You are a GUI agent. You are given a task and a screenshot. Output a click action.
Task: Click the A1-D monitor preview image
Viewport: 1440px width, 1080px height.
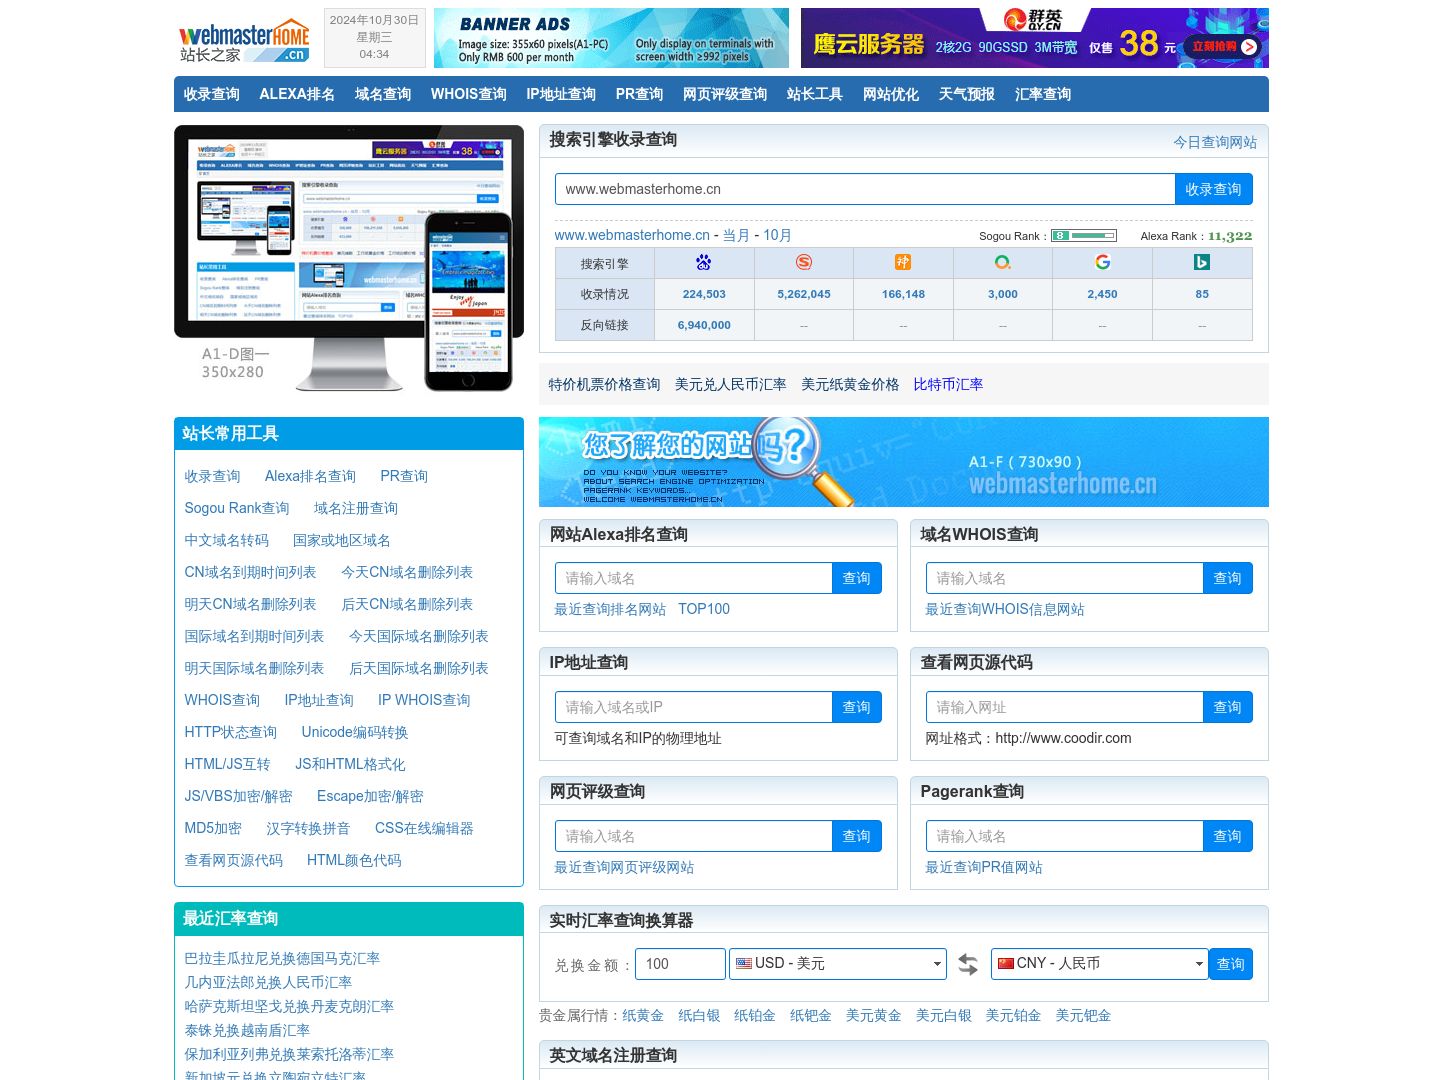(x=349, y=258)
